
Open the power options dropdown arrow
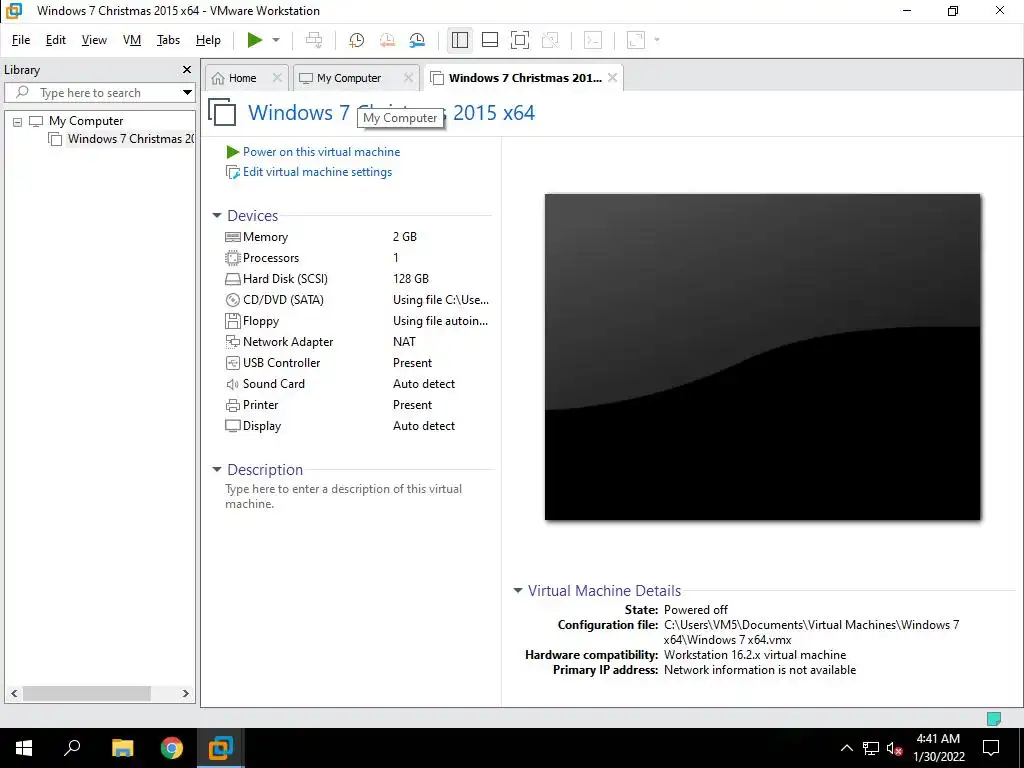coord(276,40)
